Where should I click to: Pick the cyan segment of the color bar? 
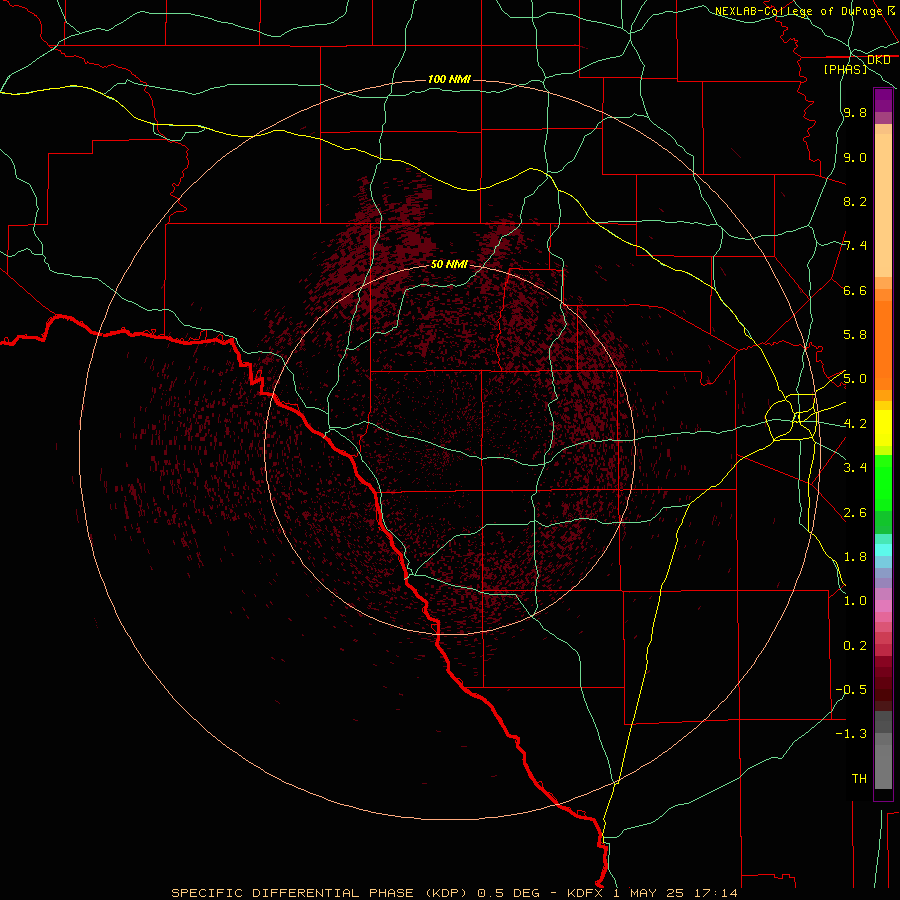pos(883,549)
